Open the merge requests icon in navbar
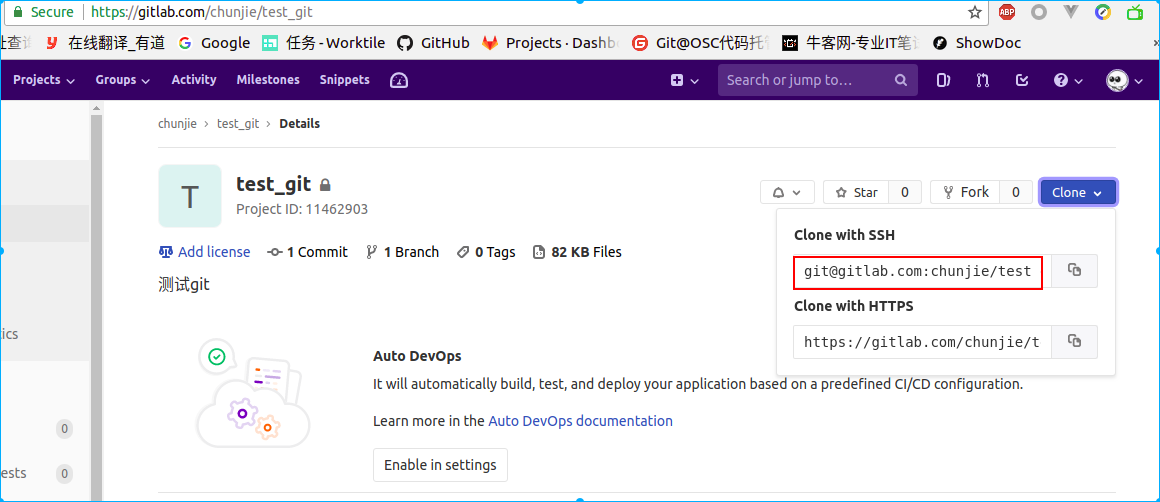The height and width of the screenshot is (502, 1160). pos(982,80)
